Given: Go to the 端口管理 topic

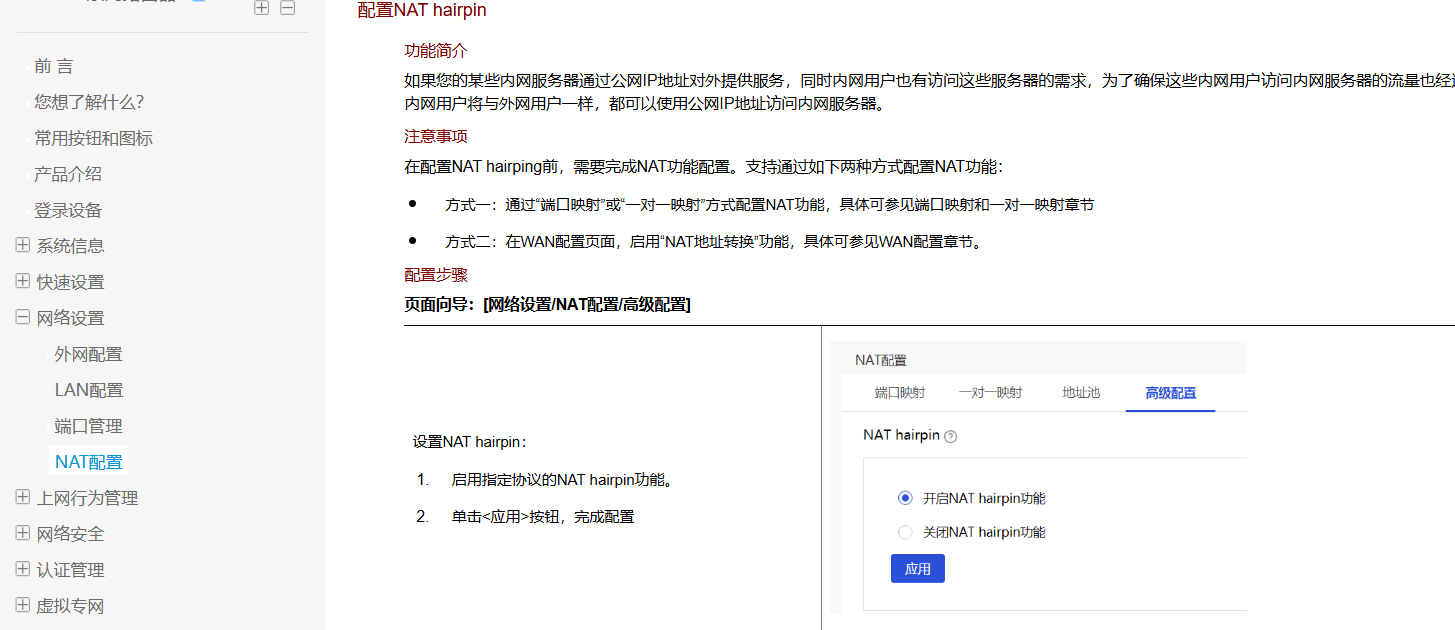Looking at the screenshot, I should 88,426.
